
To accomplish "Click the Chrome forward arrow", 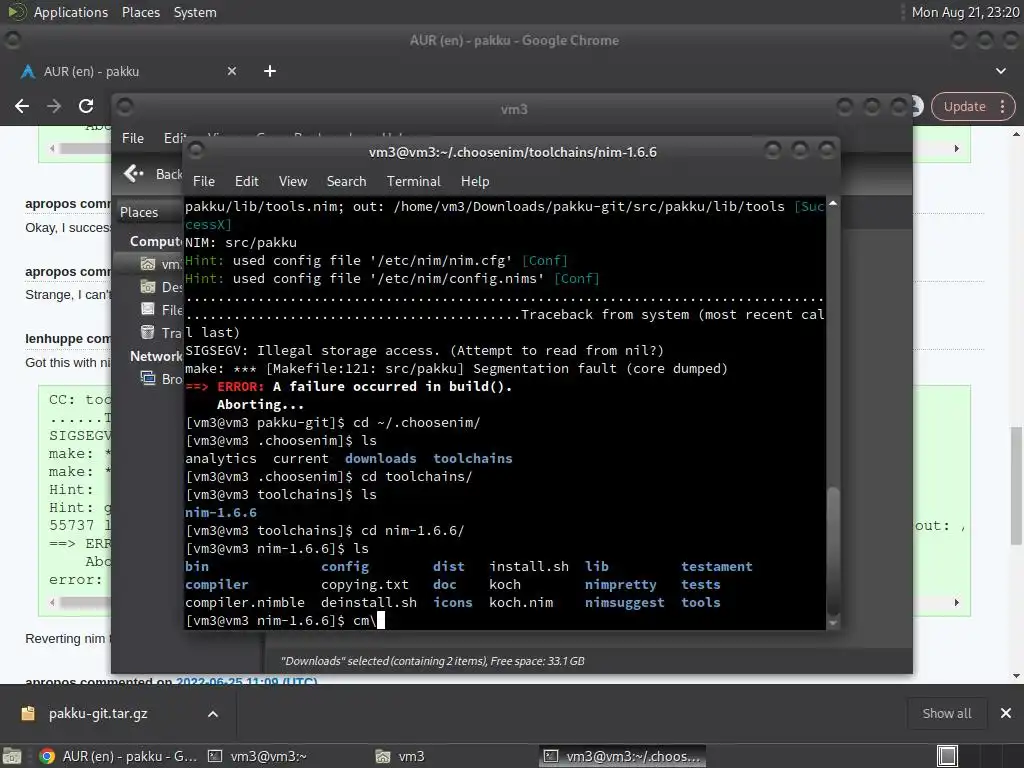I will (x=54, y=106).
